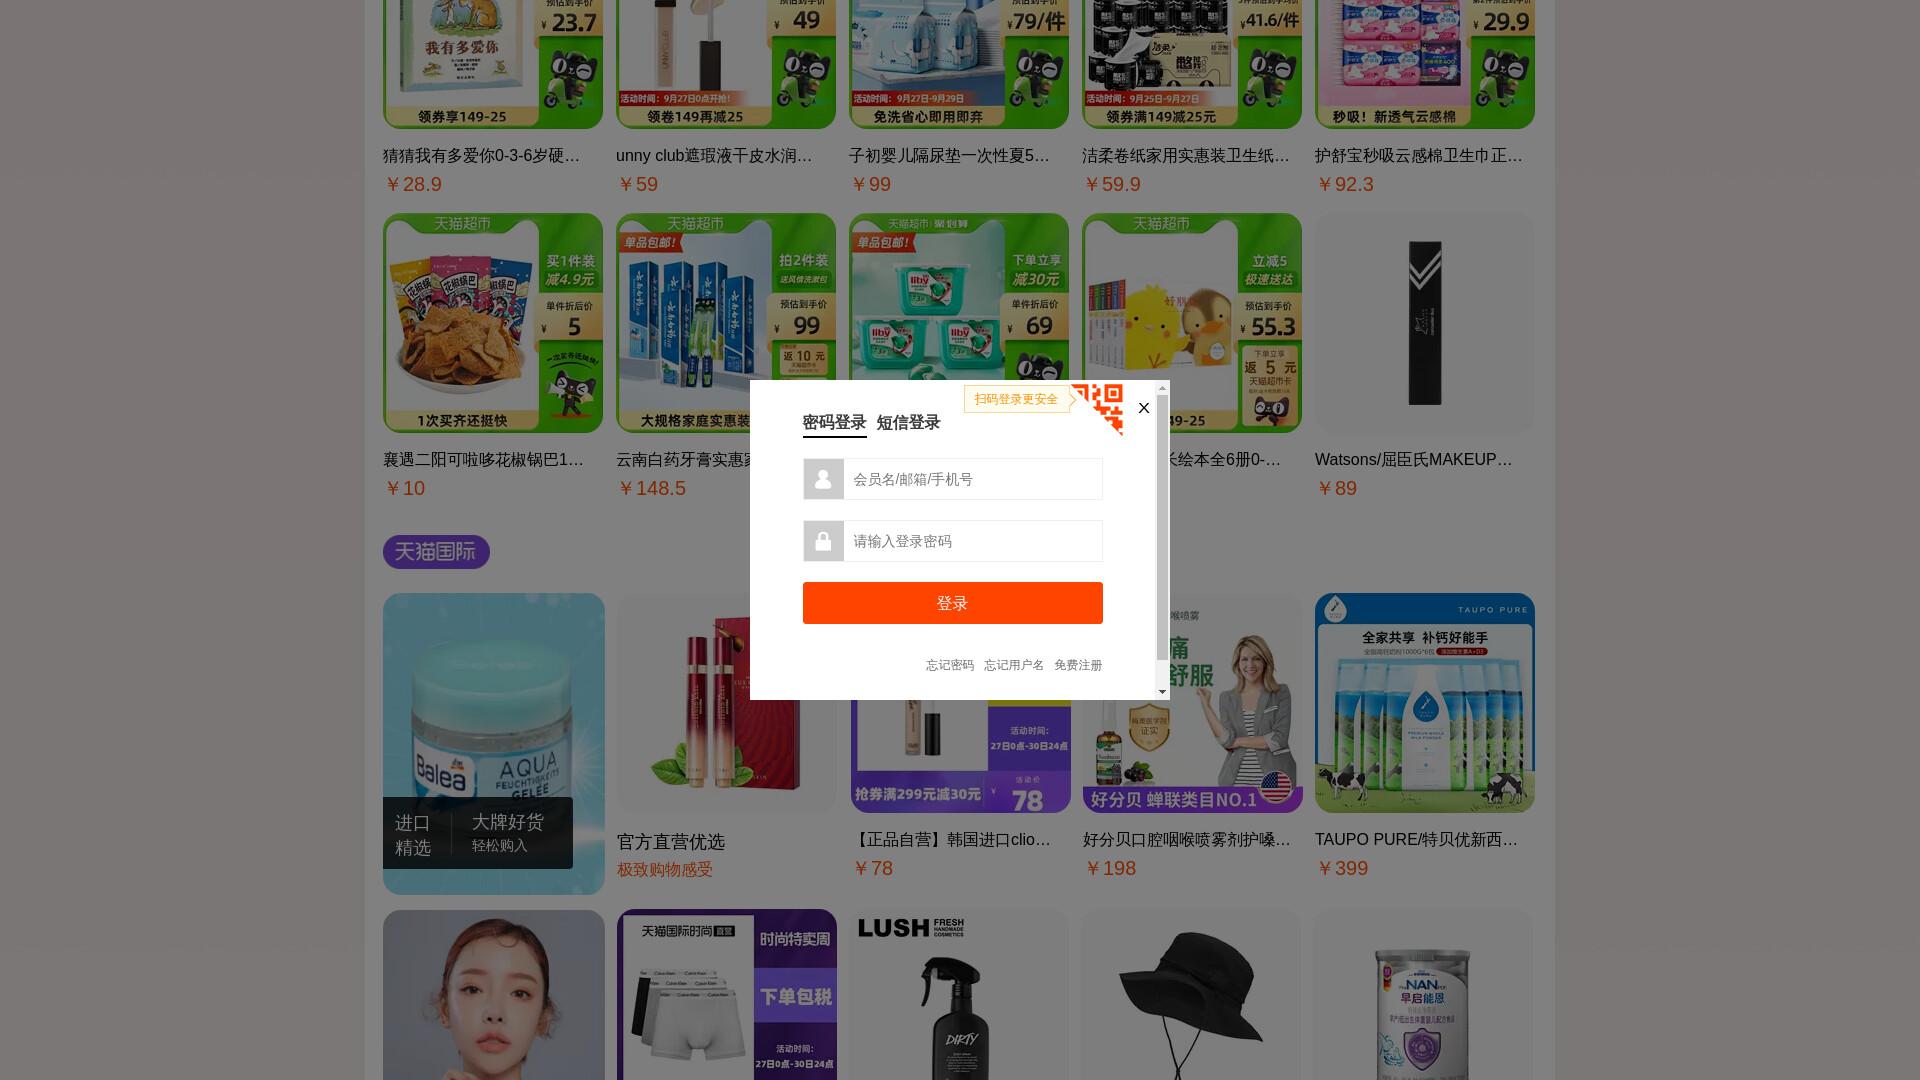Click the orange 登录 button
The height and width of the screenshot is (1080, 1920).
[x=952, y=603]
